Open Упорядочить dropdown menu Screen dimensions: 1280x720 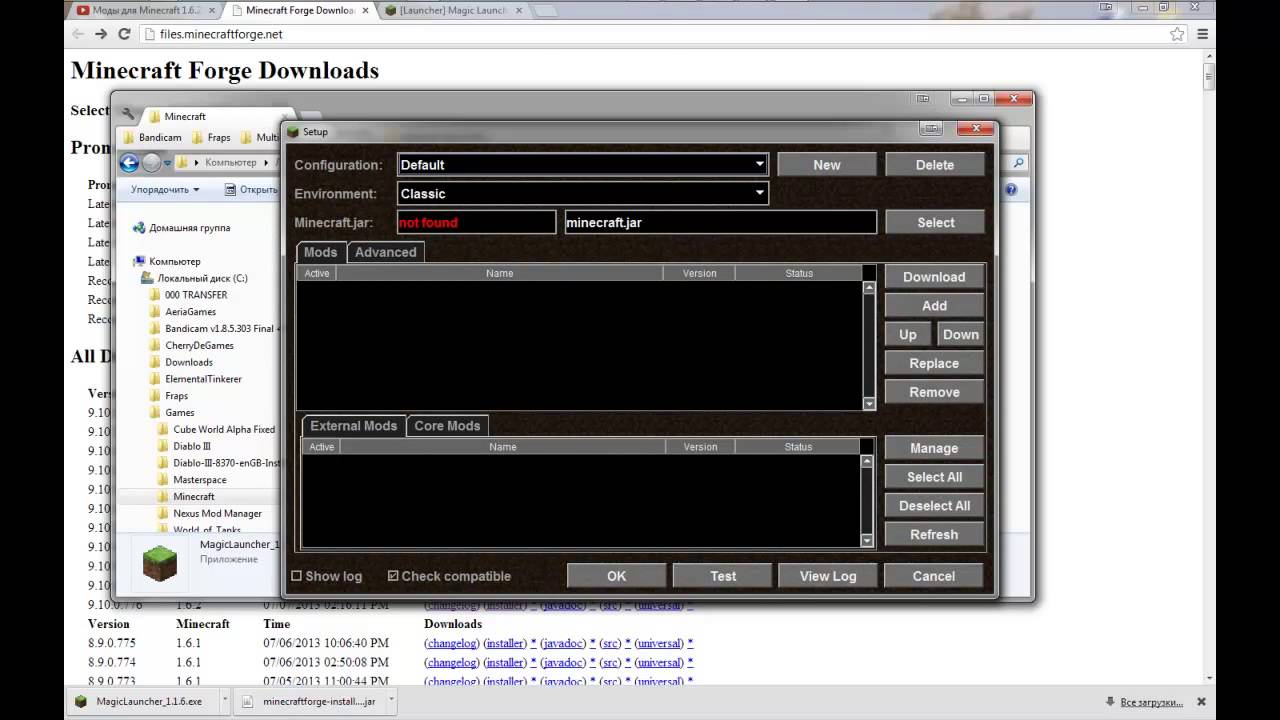165,189
